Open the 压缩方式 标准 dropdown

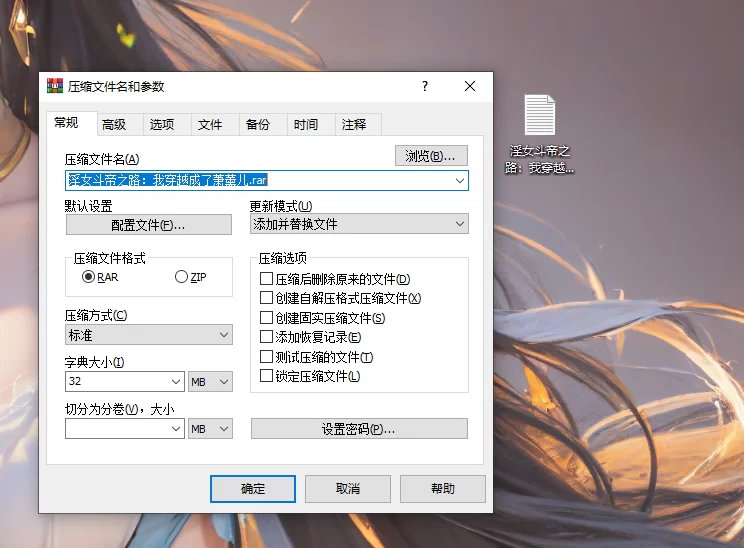pos(149,334)
